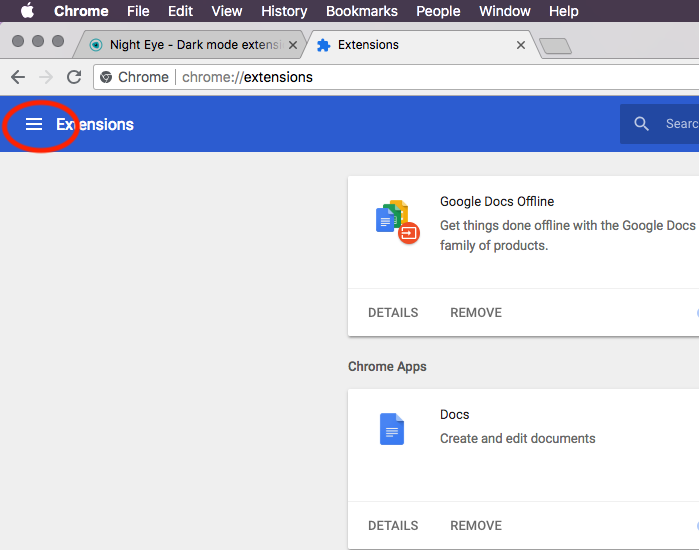The width and height of the screenshot is (699, 550).
Task: Remove the Docs Chrome app
Action: pos(476,525)
